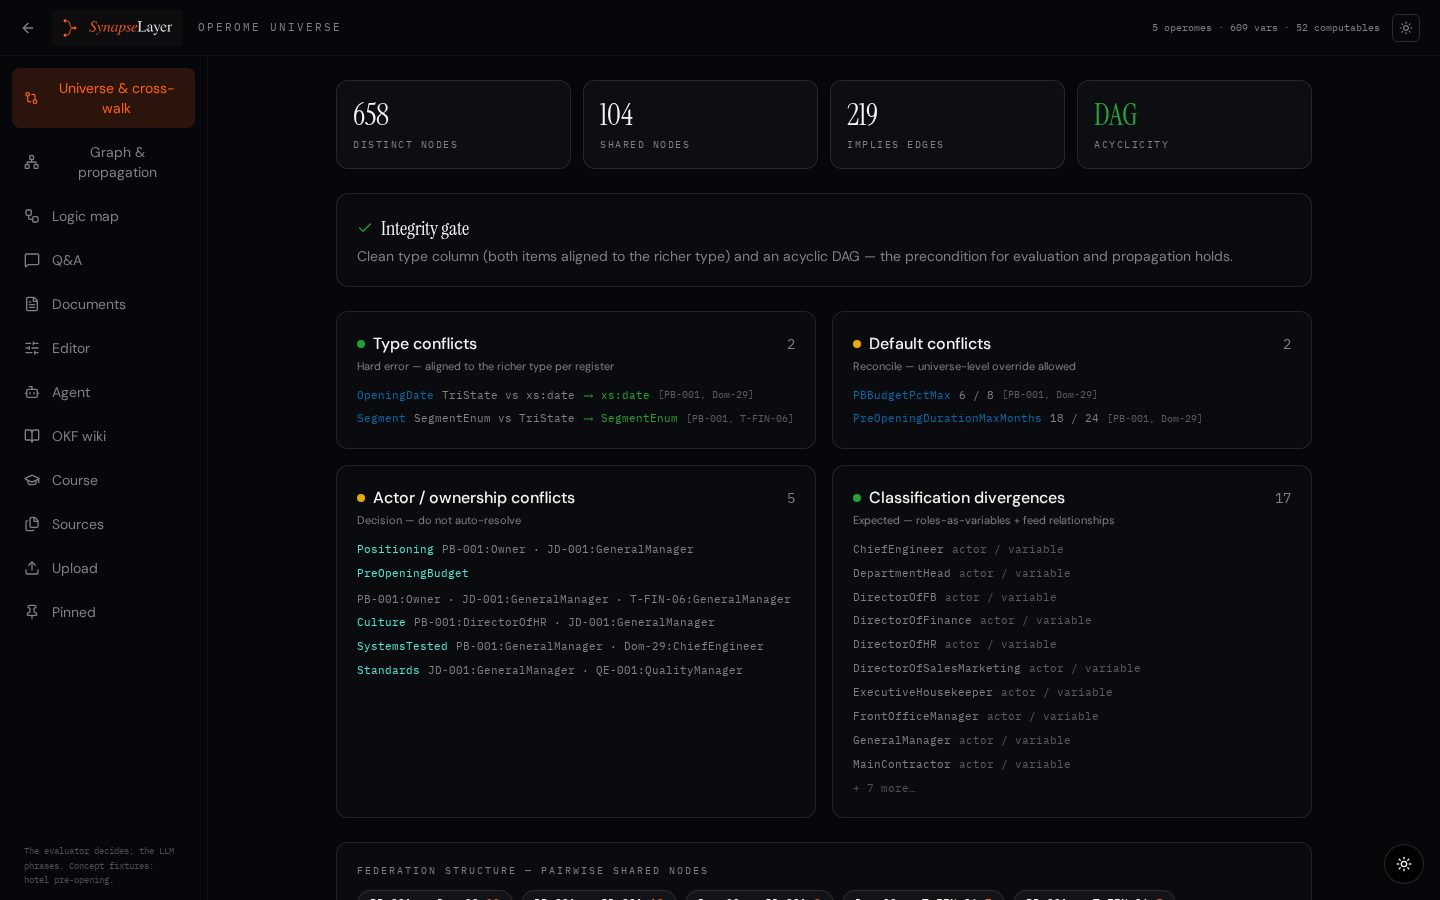Click the Sources copy icon
Image resolution: width=1440 pixels, height=900 pixels.
pyautogui.click(x=32, y=524)
